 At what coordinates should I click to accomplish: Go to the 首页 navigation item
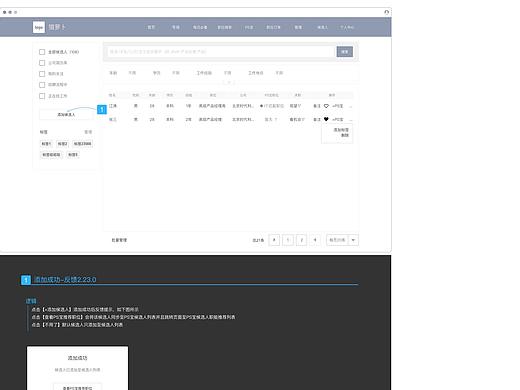coord(151,27)
